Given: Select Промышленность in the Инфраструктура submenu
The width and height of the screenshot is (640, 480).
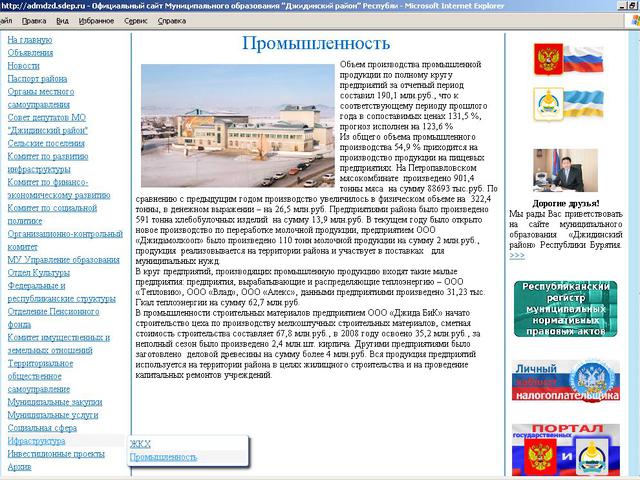Looking at the screenshot, I should [x=163, y=457].
